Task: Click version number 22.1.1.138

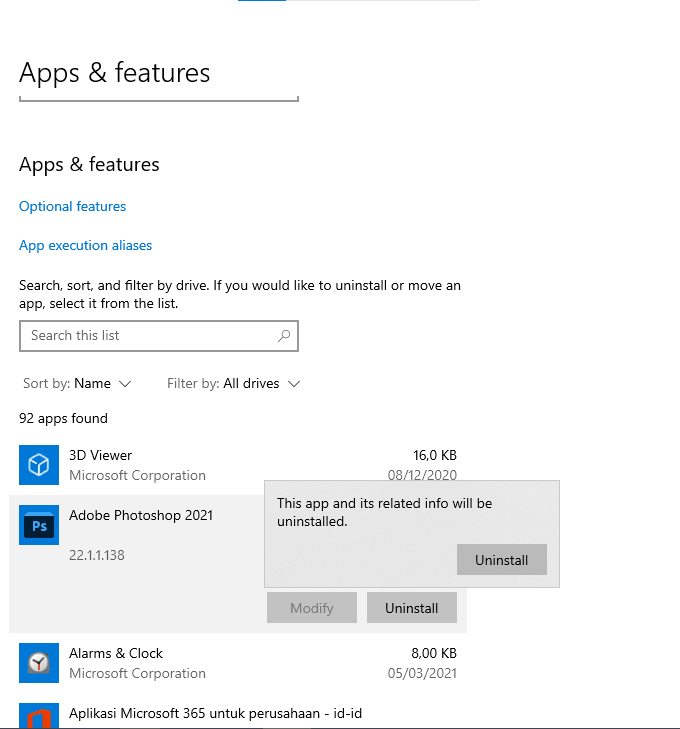Action: [97, 555]
